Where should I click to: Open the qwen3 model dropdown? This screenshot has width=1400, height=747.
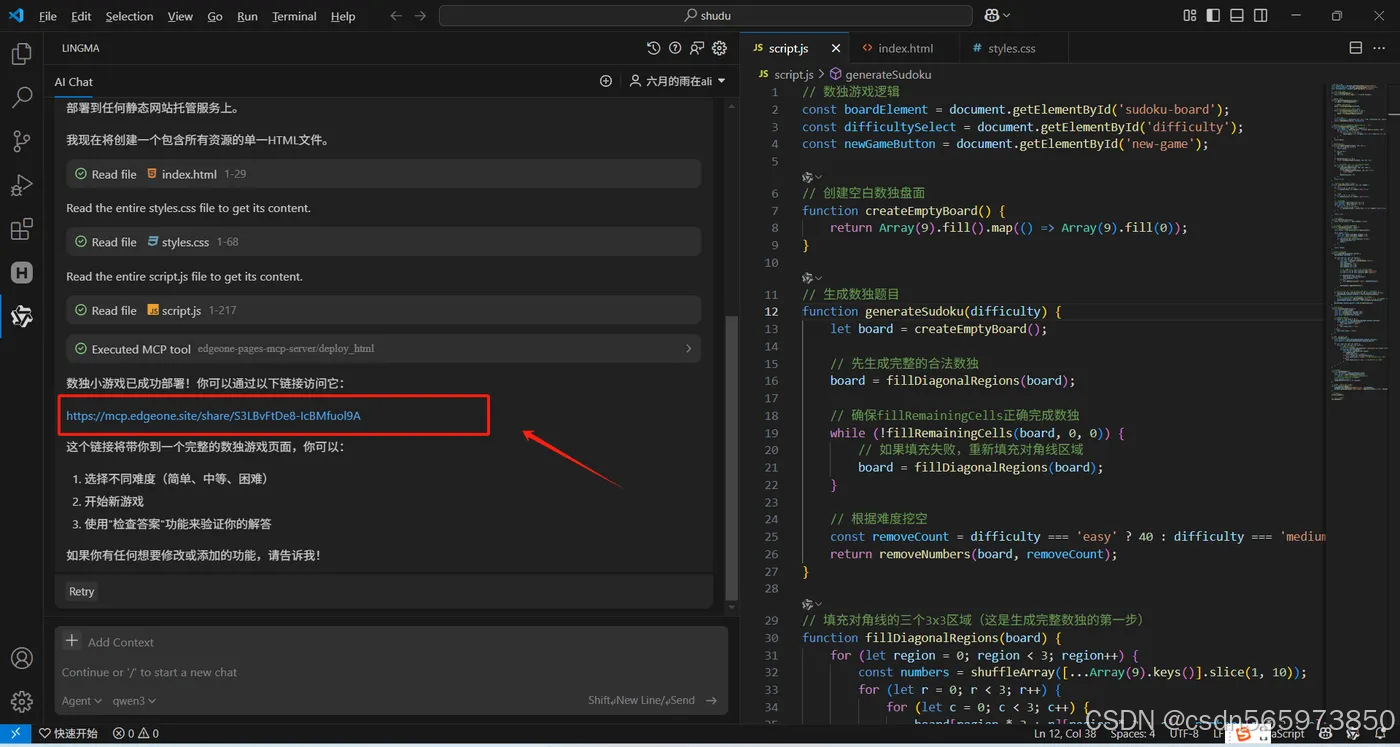click(134, 701)
